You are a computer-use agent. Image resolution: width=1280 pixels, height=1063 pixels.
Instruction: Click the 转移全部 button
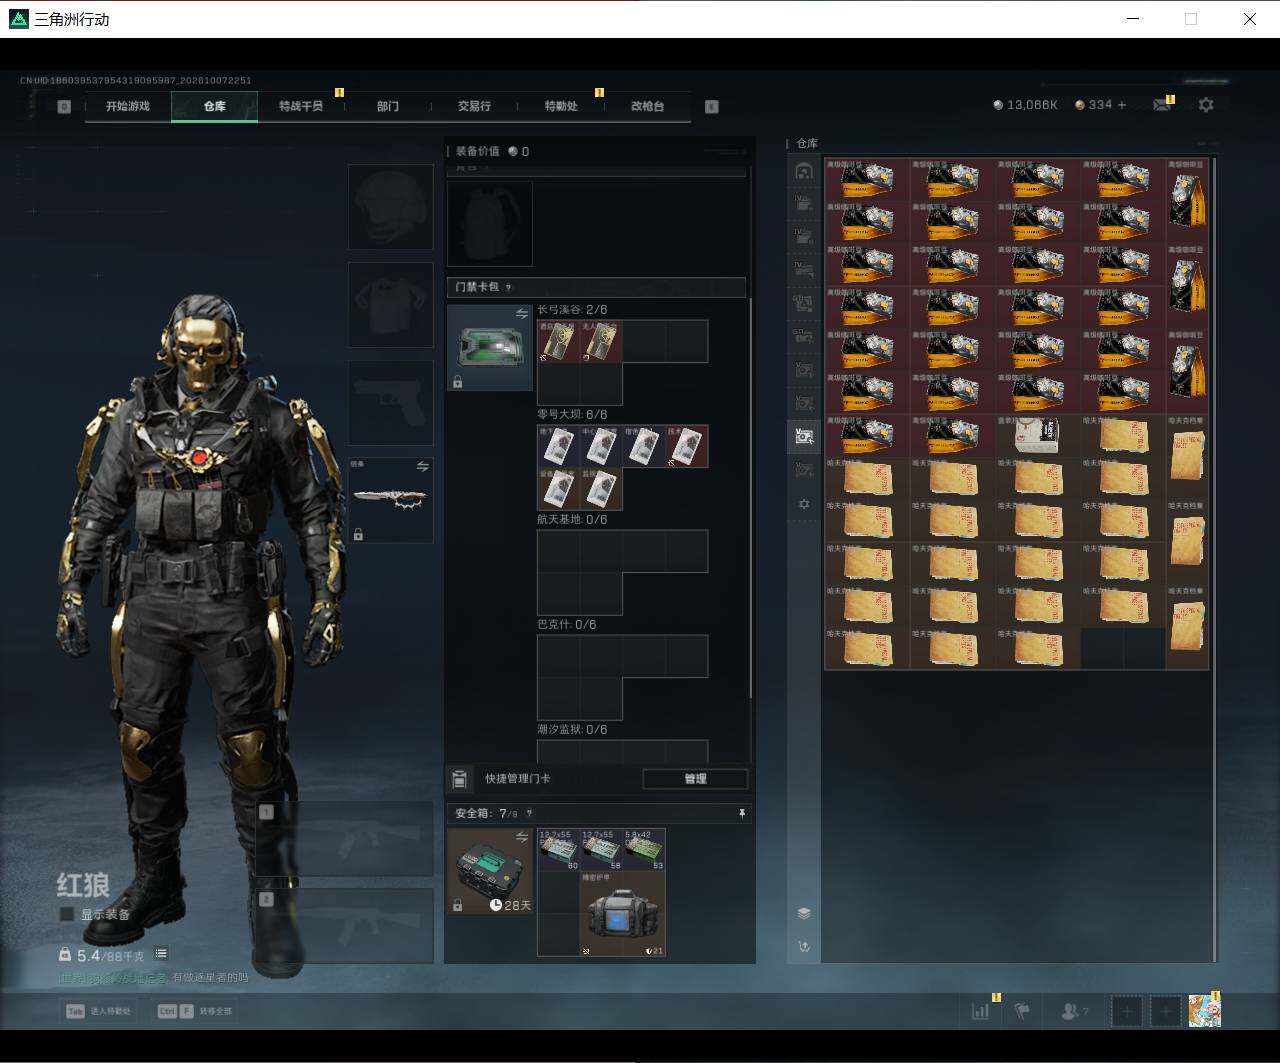(x=194, y=1011)
